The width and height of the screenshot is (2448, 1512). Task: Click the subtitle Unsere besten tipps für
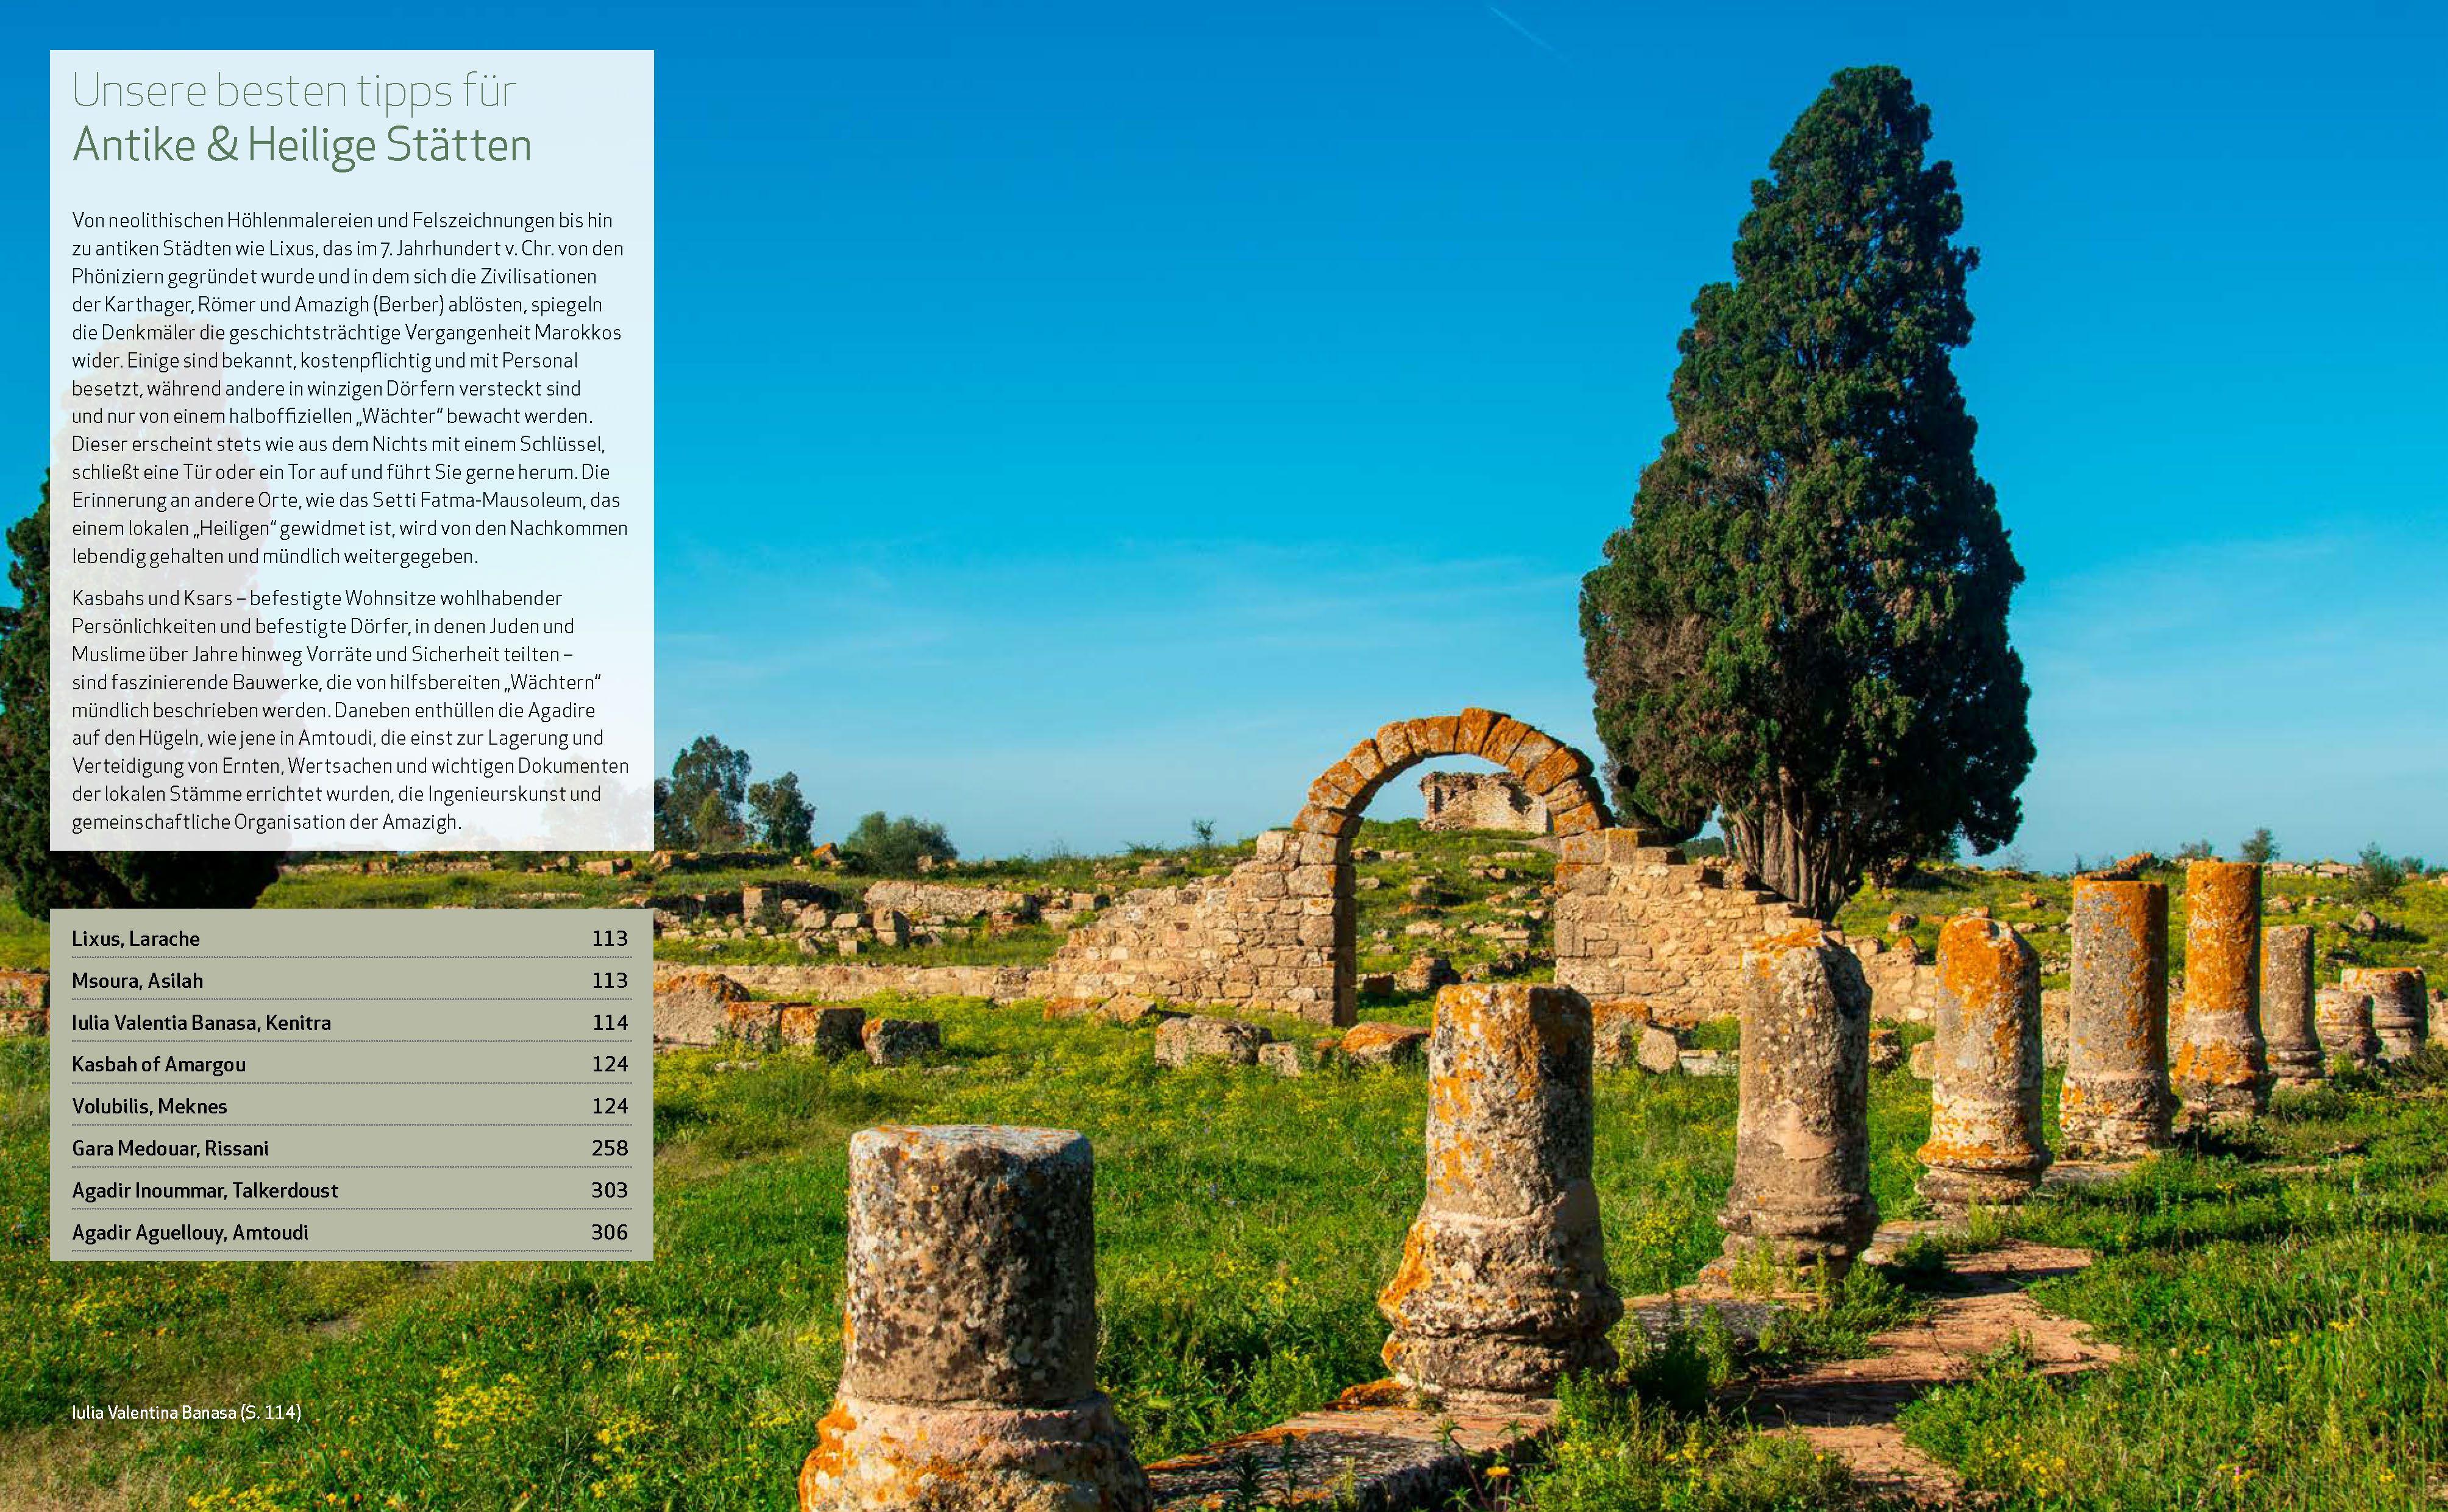coord(294,92)
